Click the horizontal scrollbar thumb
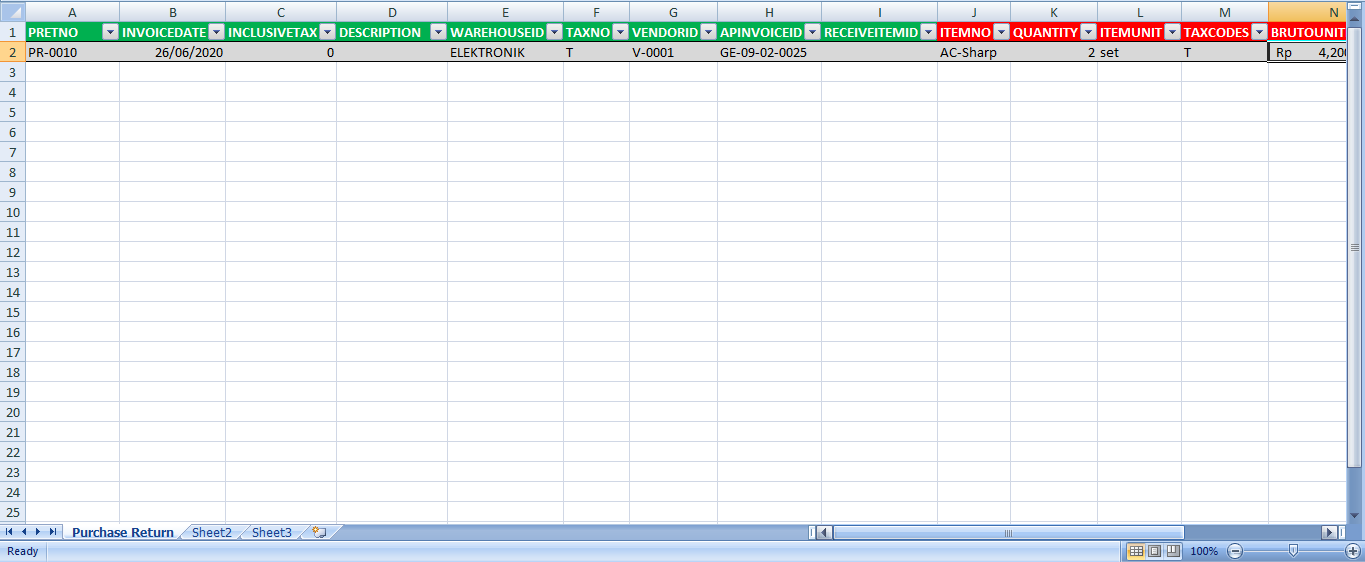 [1008, 532]
